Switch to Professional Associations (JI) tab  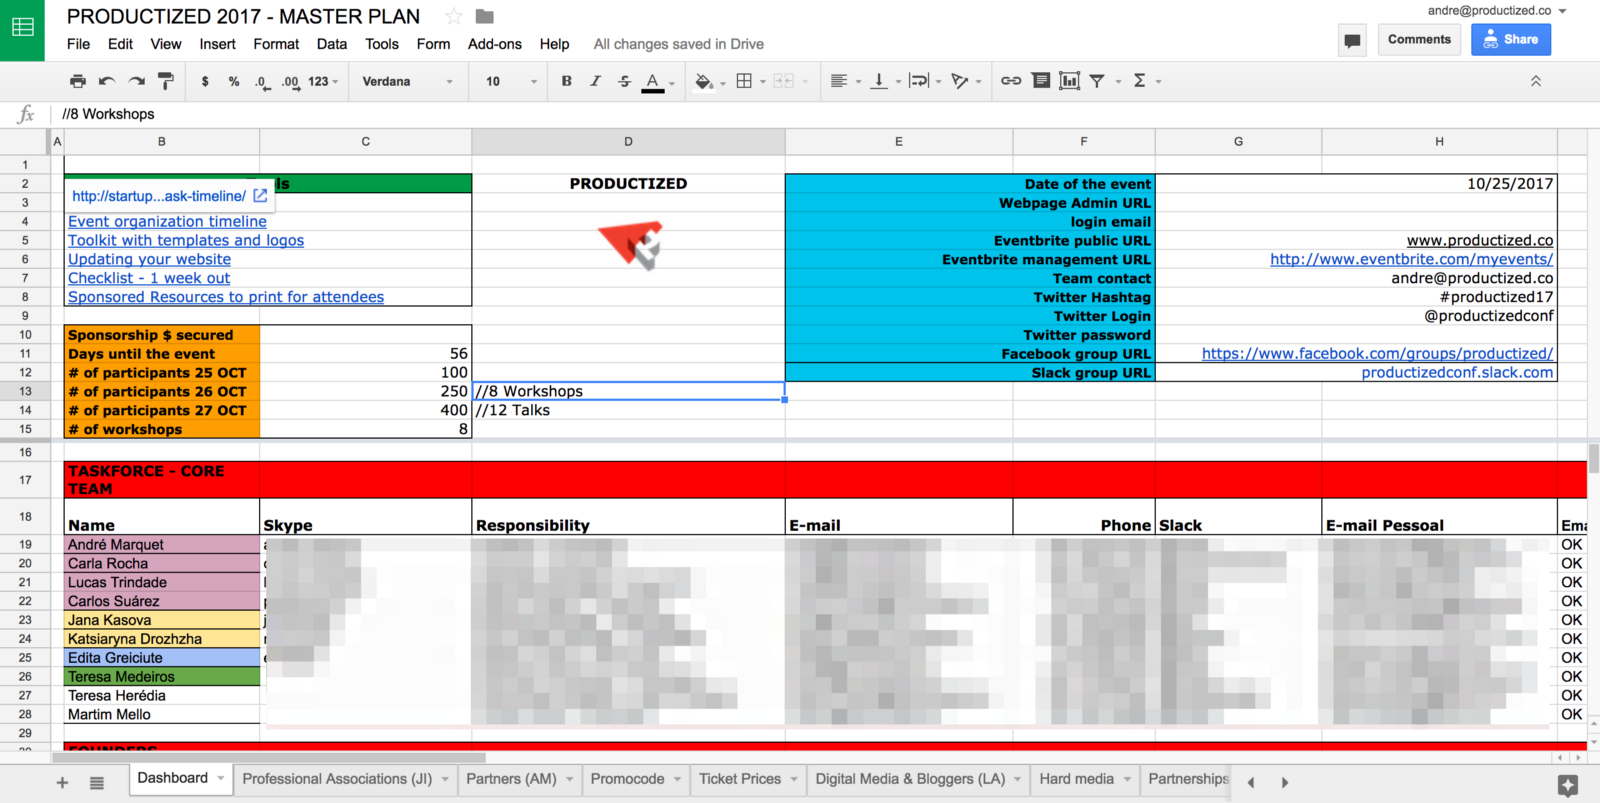(337, 779)
